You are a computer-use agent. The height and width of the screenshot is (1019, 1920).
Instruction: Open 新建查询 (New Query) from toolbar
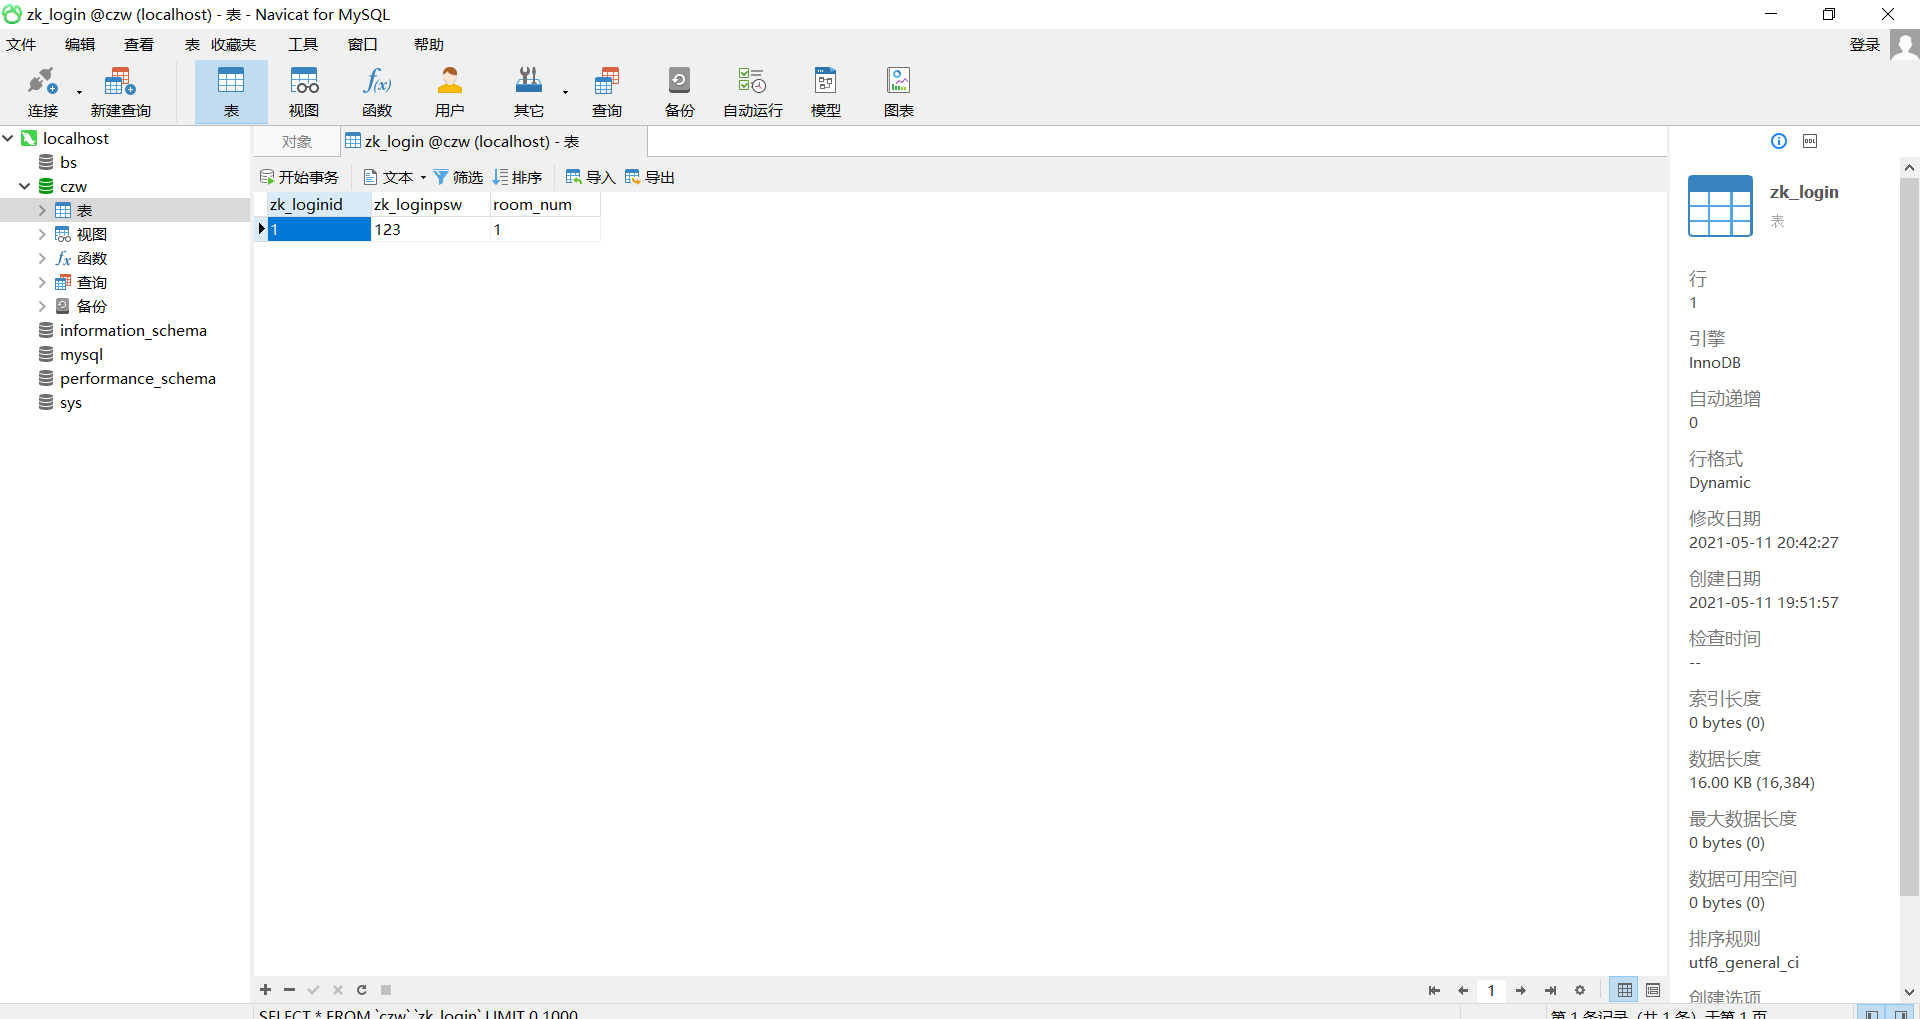[x=120, y=91]
